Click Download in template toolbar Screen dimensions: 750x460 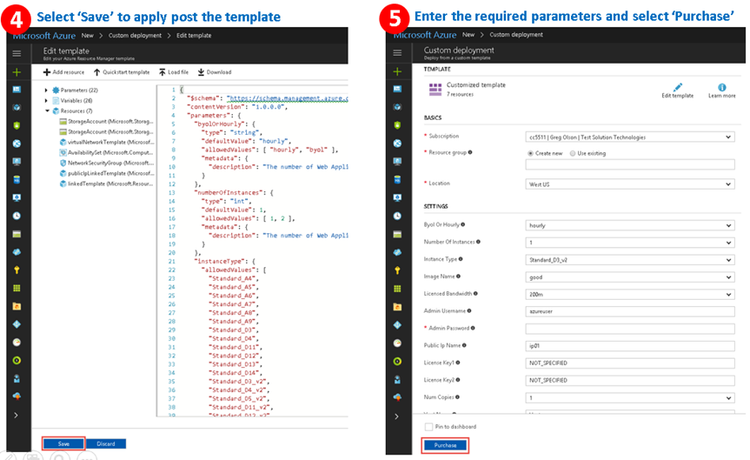[214, 72]
